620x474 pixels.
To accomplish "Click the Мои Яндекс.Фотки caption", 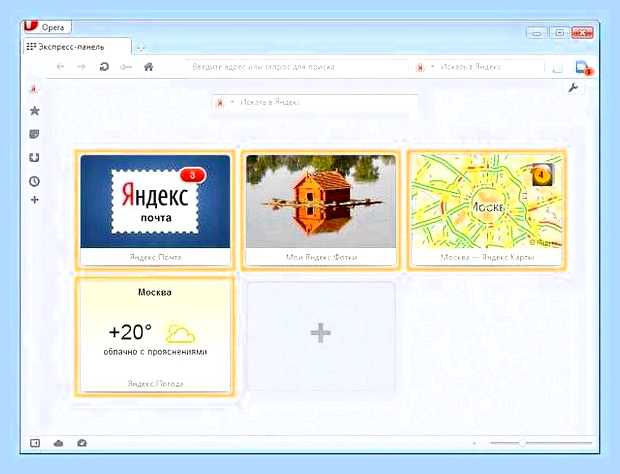I will [x=321, y=257].
